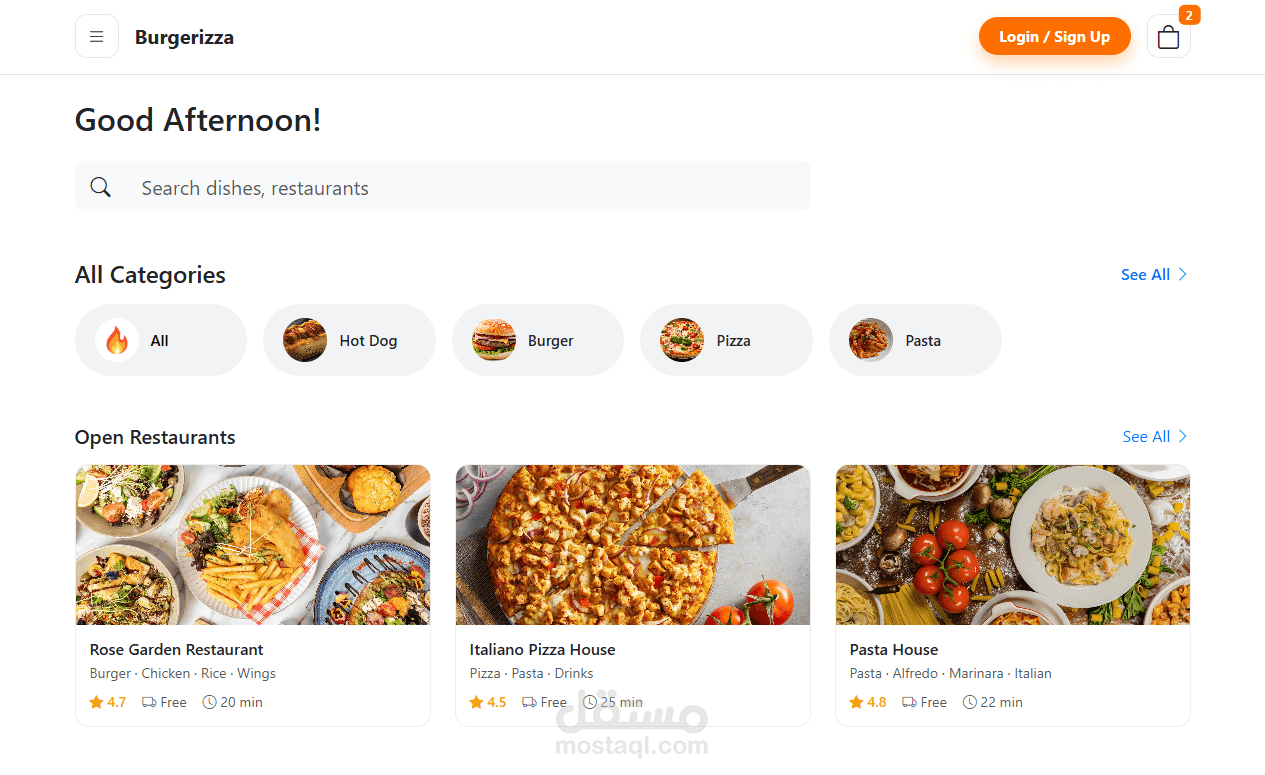Click the Pizza category image
The width and height of the screenshot is (1265, 775).
682,340
